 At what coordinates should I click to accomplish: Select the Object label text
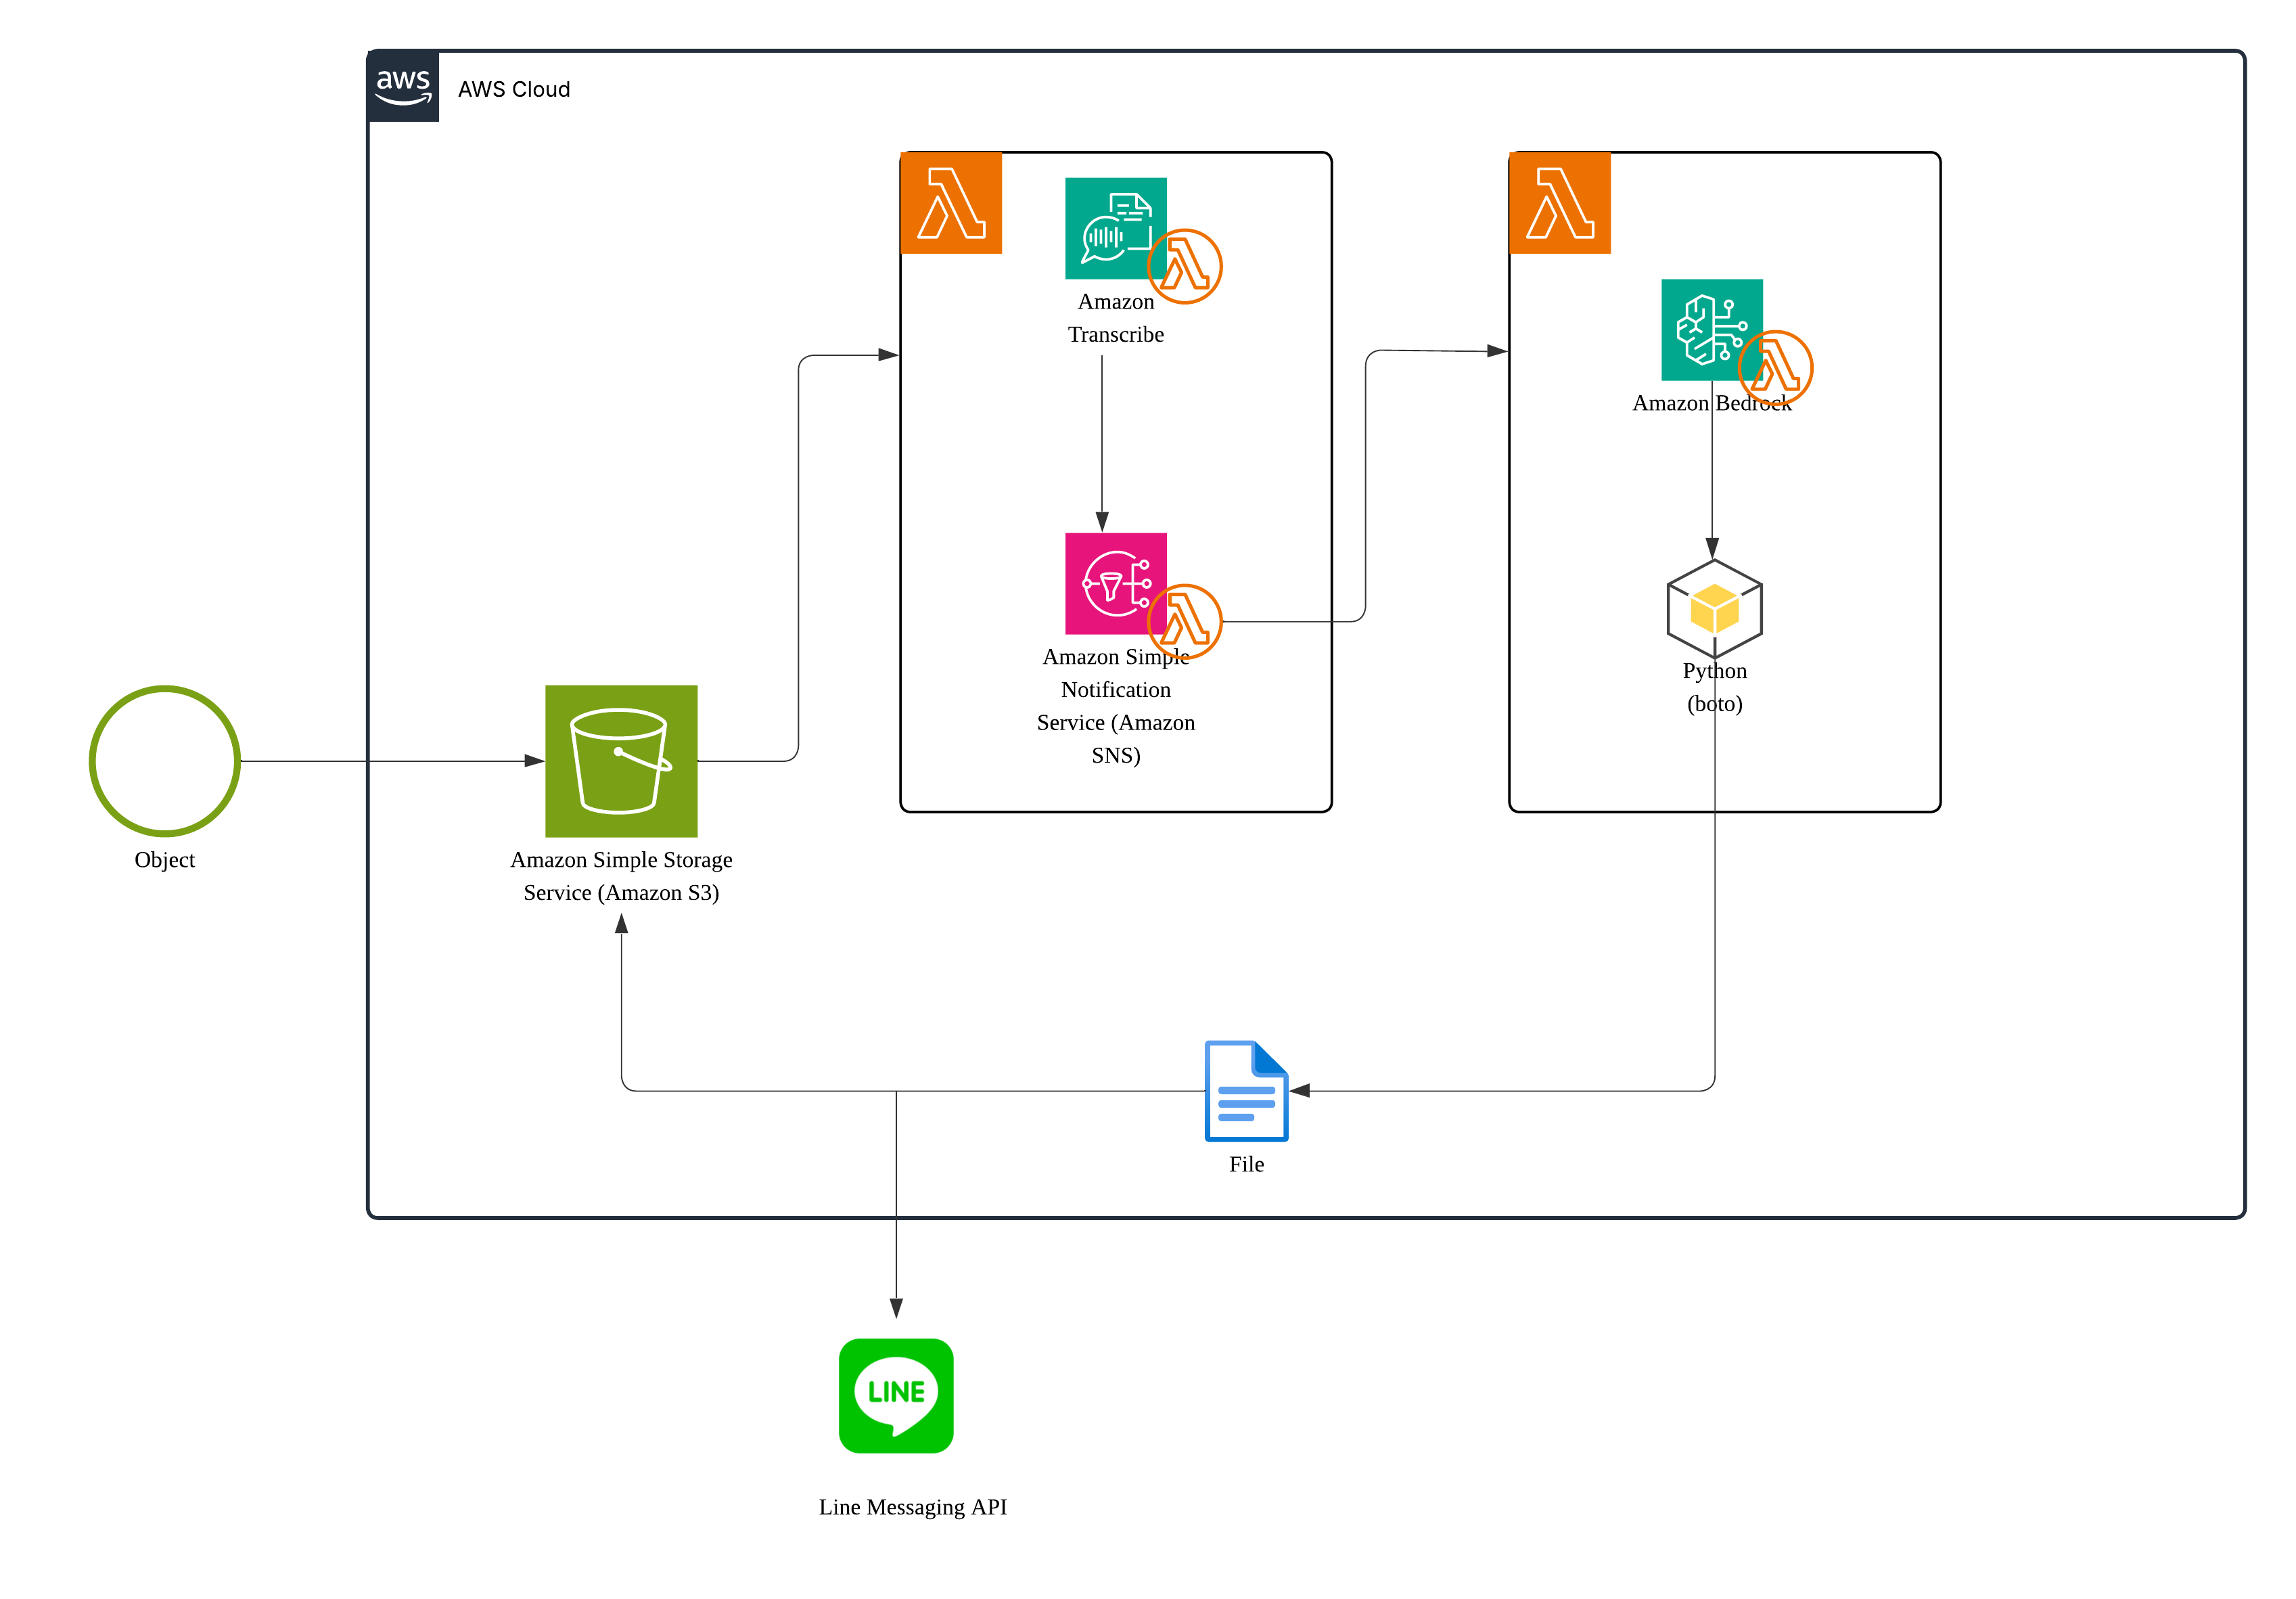coord(165,860)
